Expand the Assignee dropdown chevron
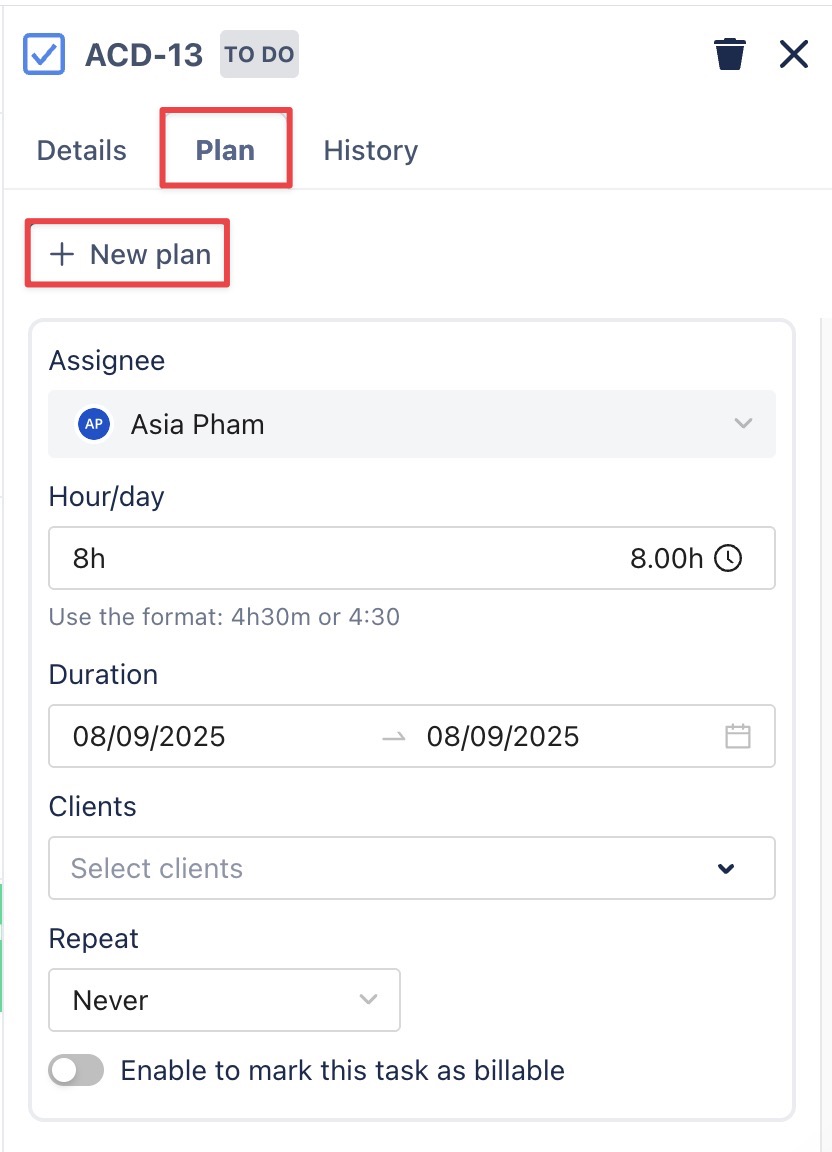The image size is (832, 1152). point(743,424)
